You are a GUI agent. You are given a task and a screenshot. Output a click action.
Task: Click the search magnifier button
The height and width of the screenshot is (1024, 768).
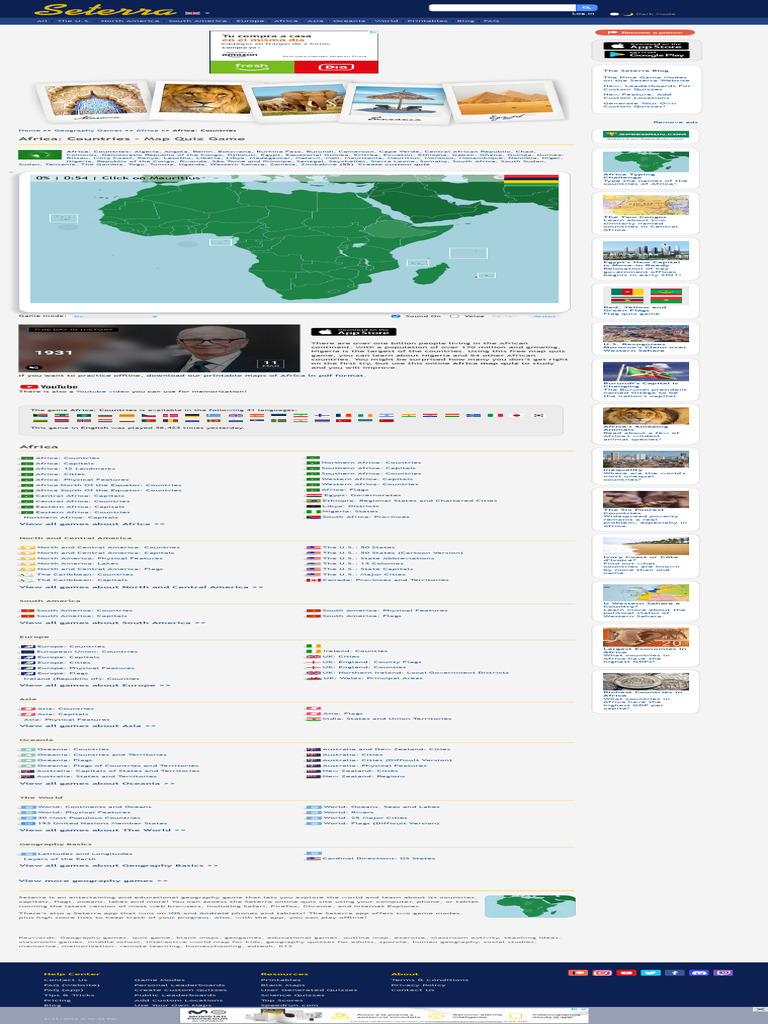[x=586, y=7]
